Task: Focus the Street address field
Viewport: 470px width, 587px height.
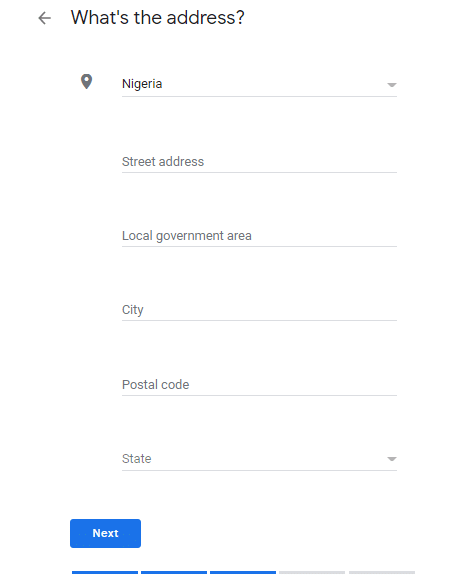Action: click(x=259, y=162)
